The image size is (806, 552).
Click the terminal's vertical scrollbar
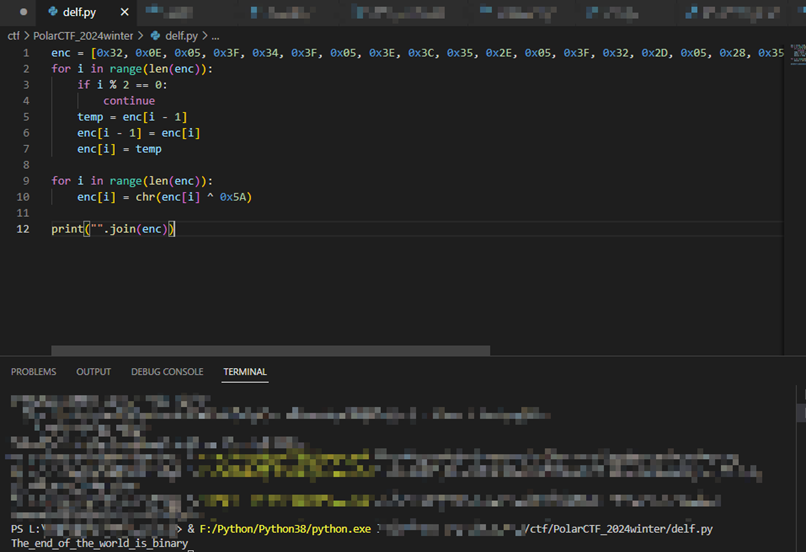[x=801, y=410]
